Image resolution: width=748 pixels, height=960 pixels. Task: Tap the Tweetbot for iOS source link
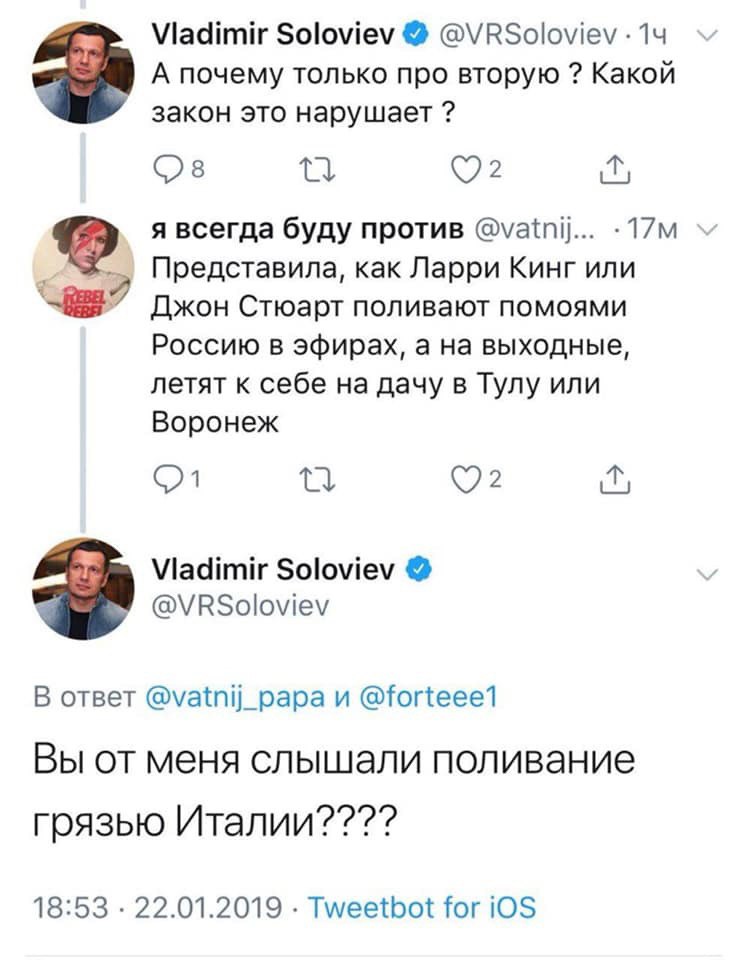click(420, 907)
